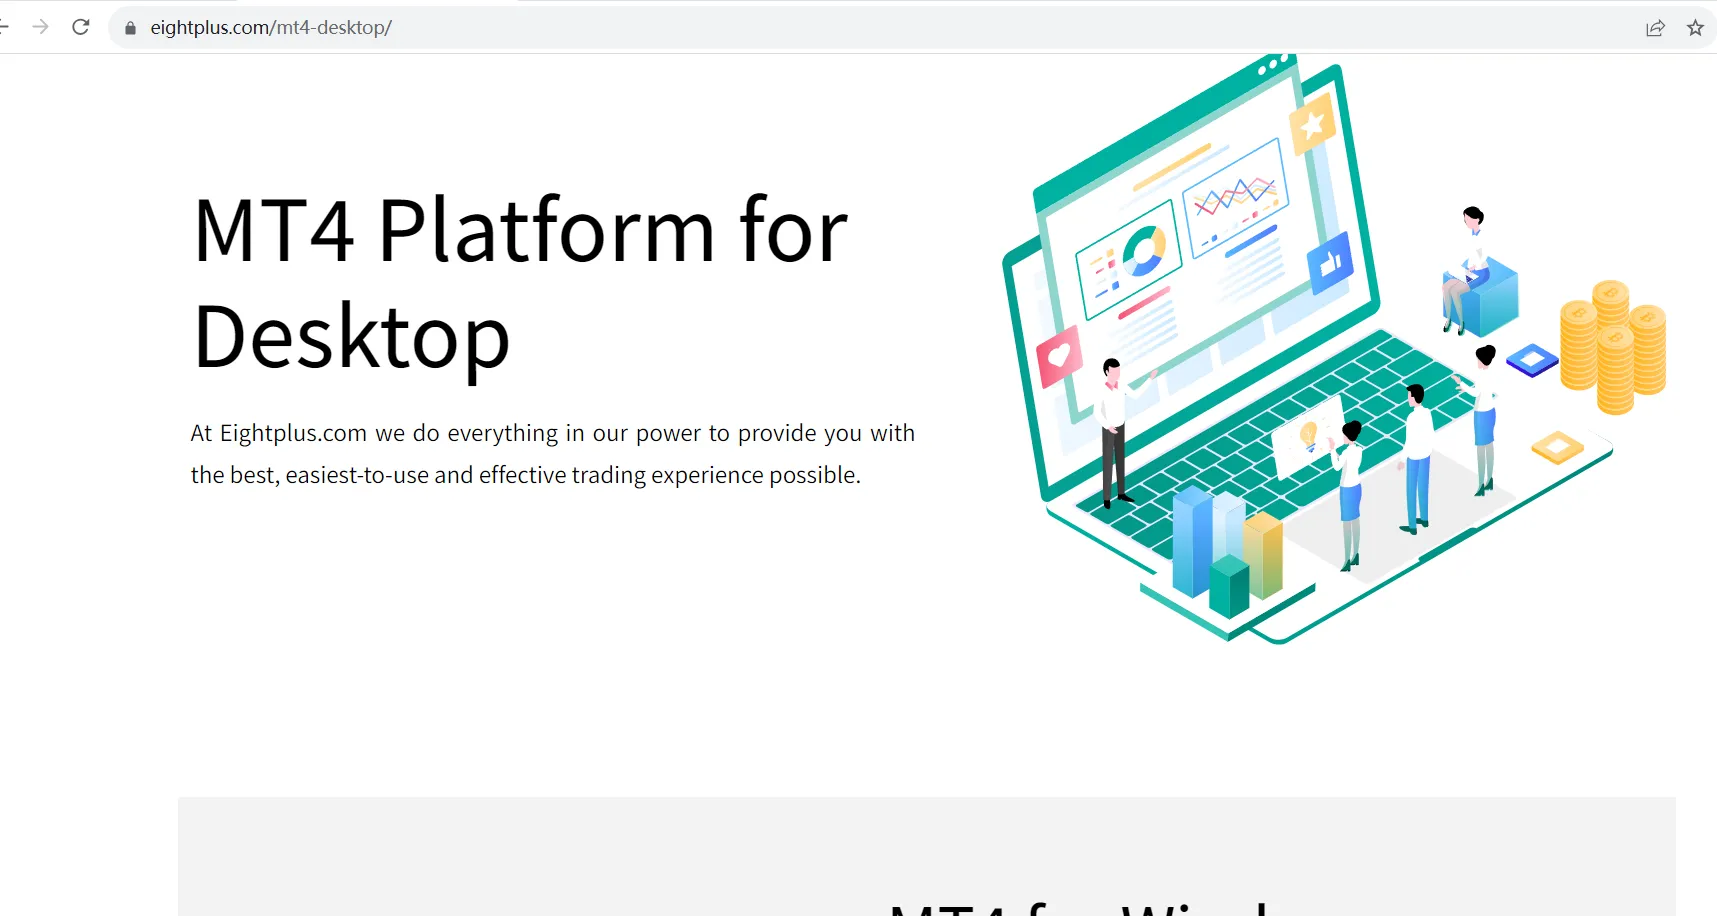Click the browser forward arrow
Image resolution: width=1717 pixels, height=916 pixels.
[x=41, y=27]
